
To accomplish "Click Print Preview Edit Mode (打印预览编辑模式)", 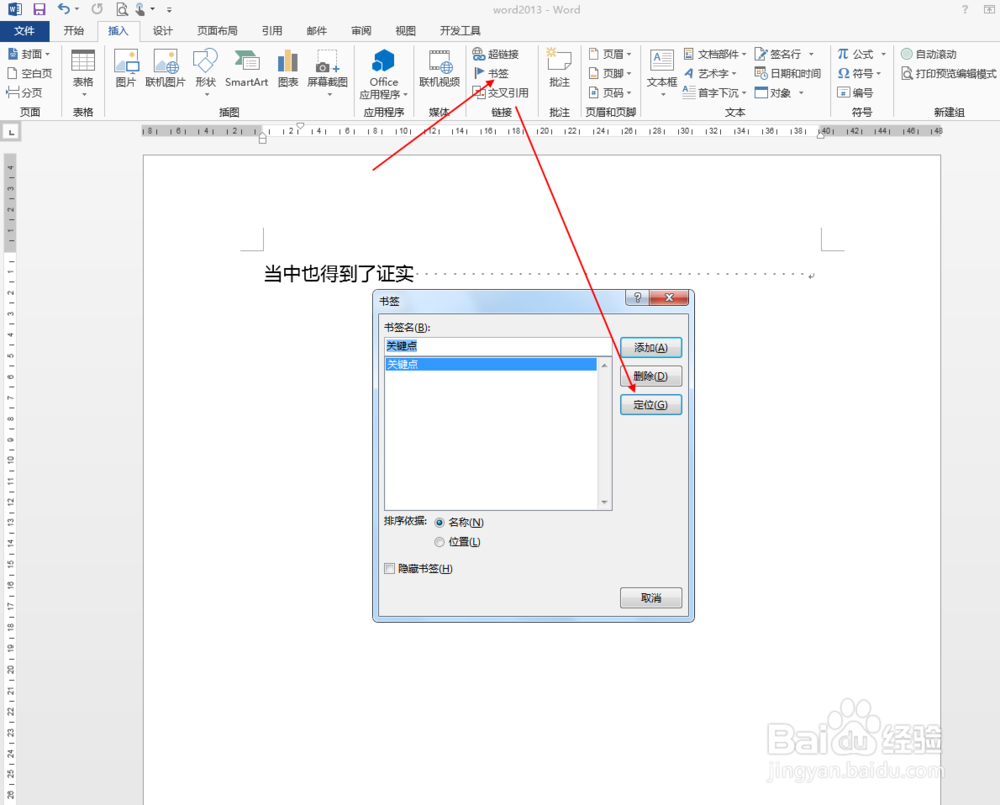I will [948, 73].
